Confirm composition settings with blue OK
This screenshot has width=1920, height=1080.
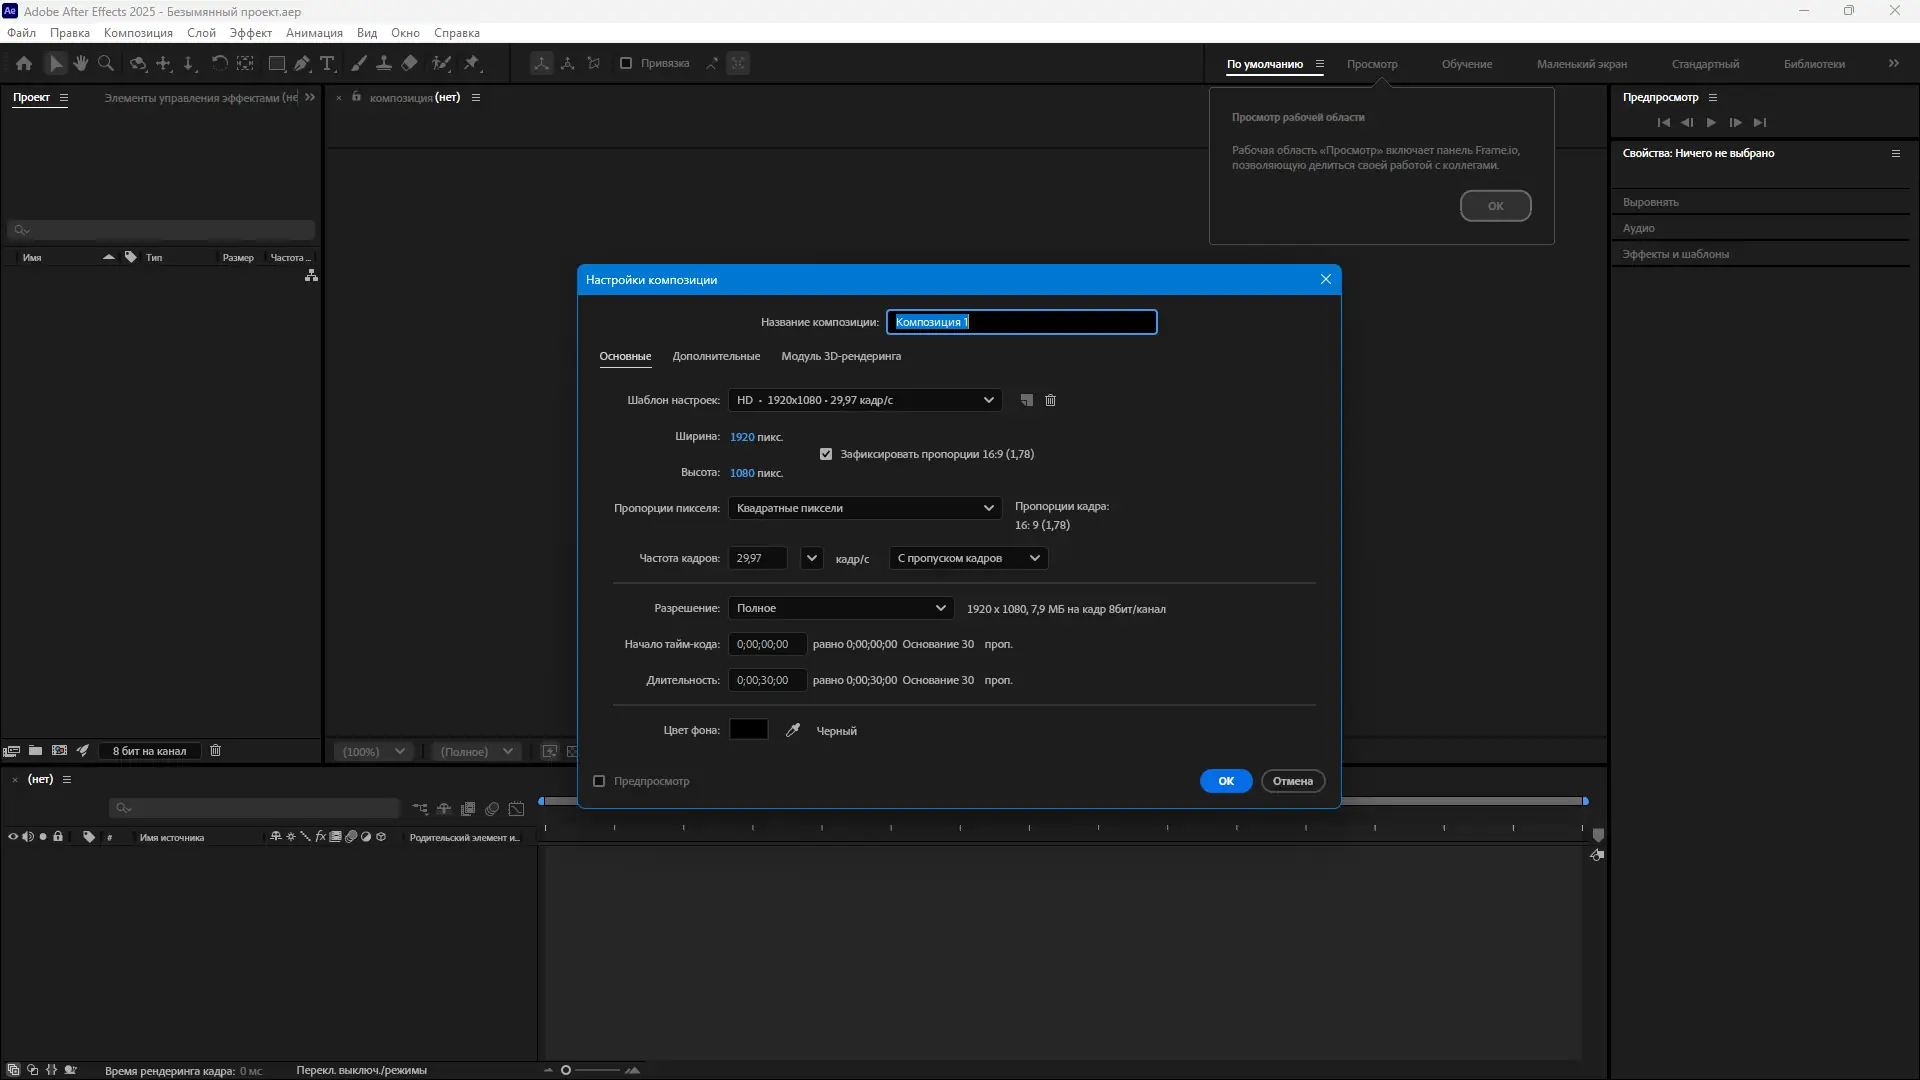click(1226, 781)
